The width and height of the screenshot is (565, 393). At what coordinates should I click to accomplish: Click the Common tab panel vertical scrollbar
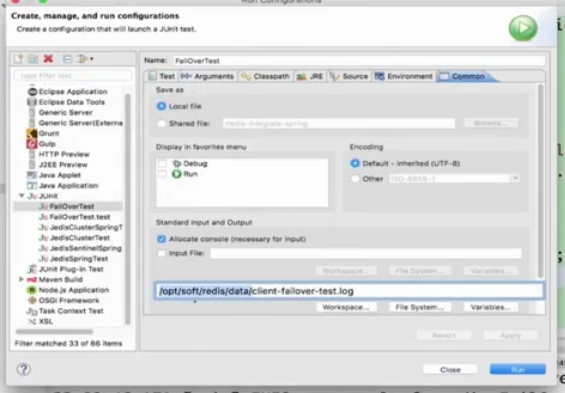pyautogui.click(x=540, y=180)
